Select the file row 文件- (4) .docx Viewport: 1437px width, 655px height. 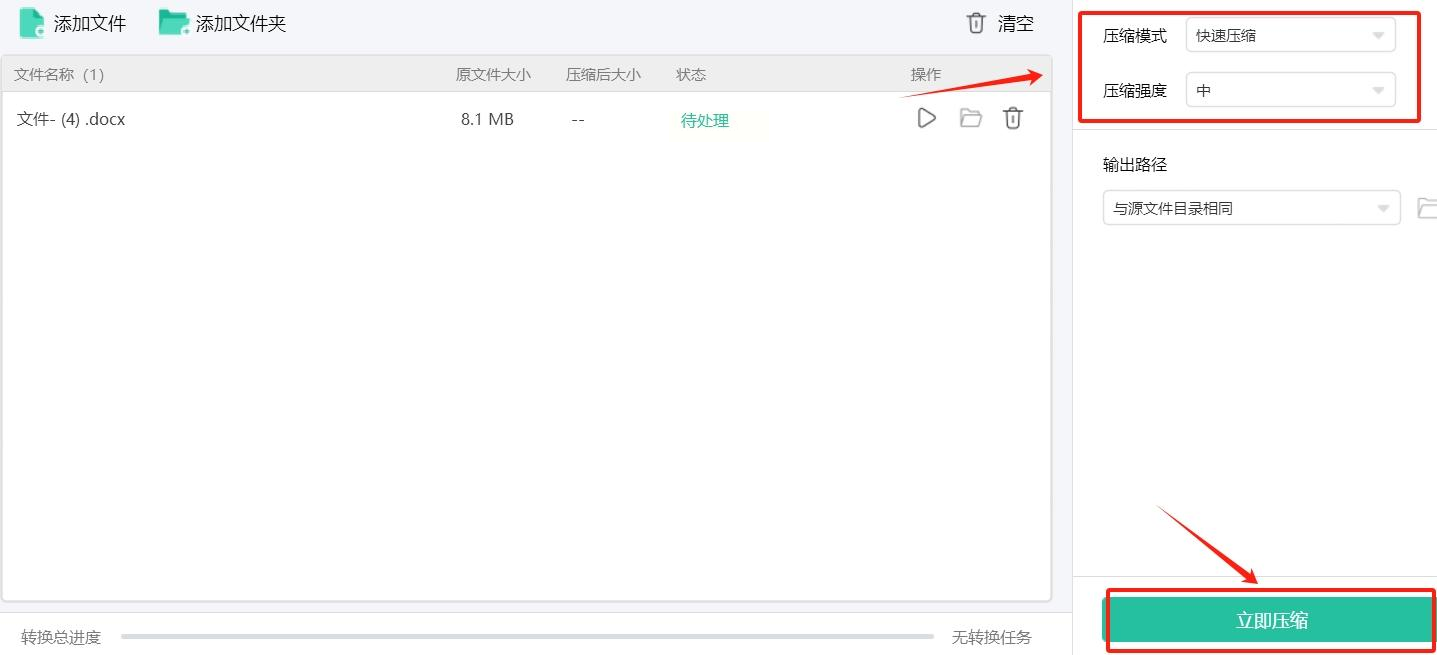click(x=526, y=119)
